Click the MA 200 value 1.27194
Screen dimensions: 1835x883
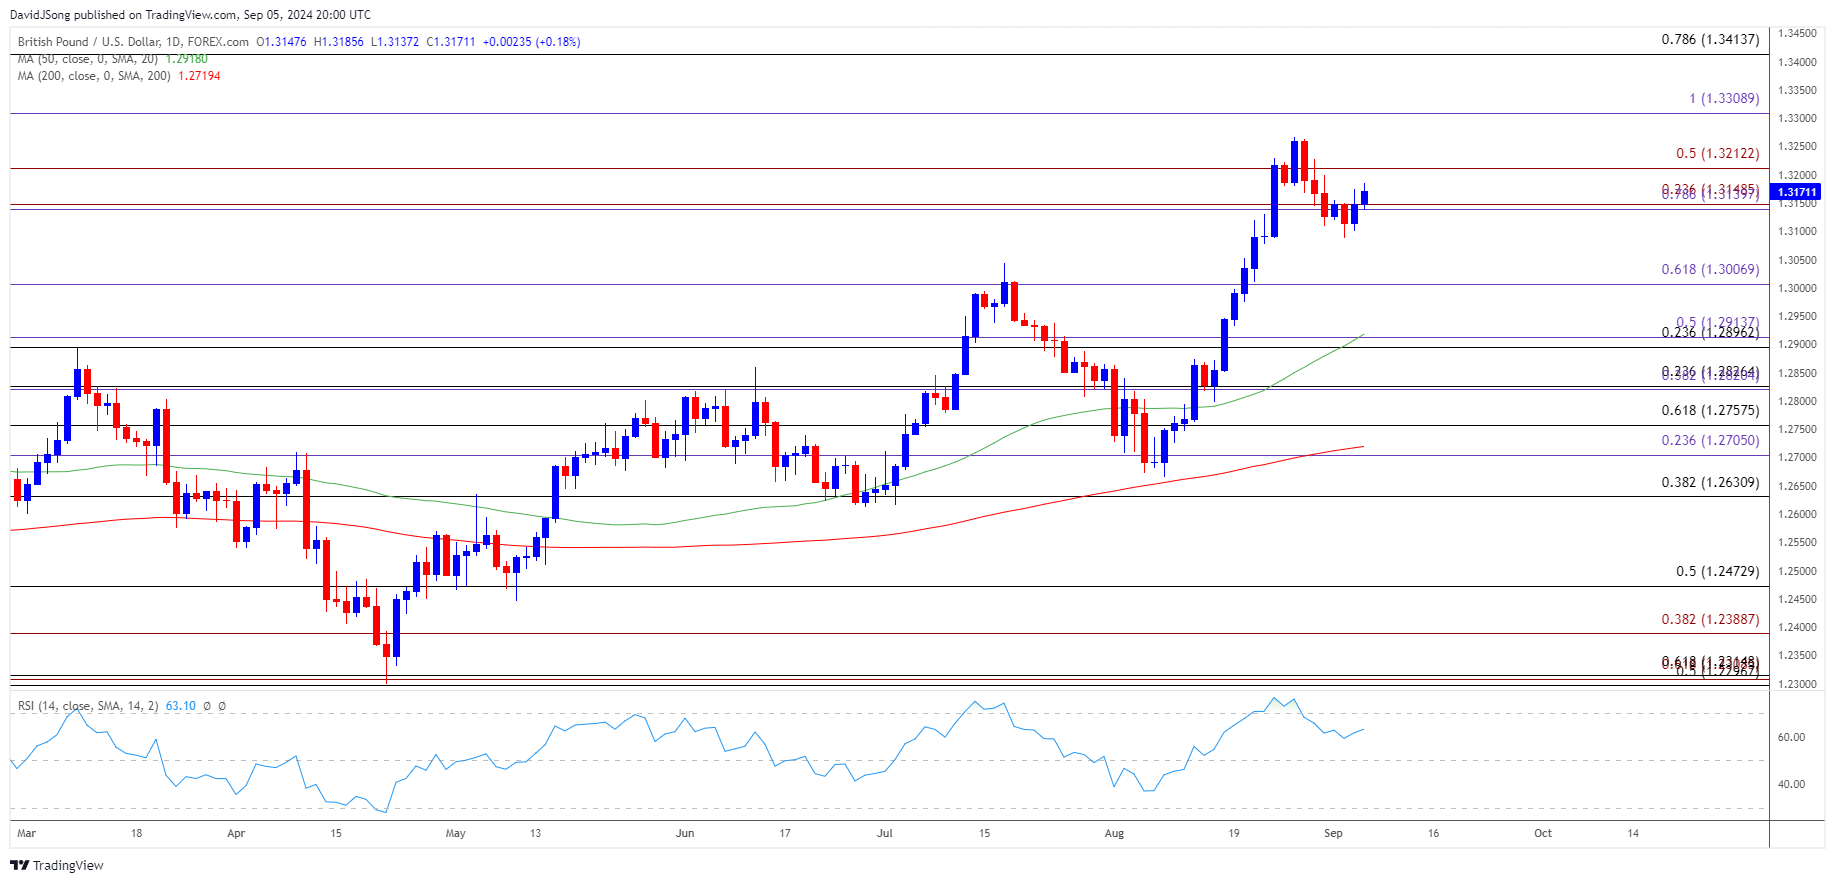pos(199,76)
